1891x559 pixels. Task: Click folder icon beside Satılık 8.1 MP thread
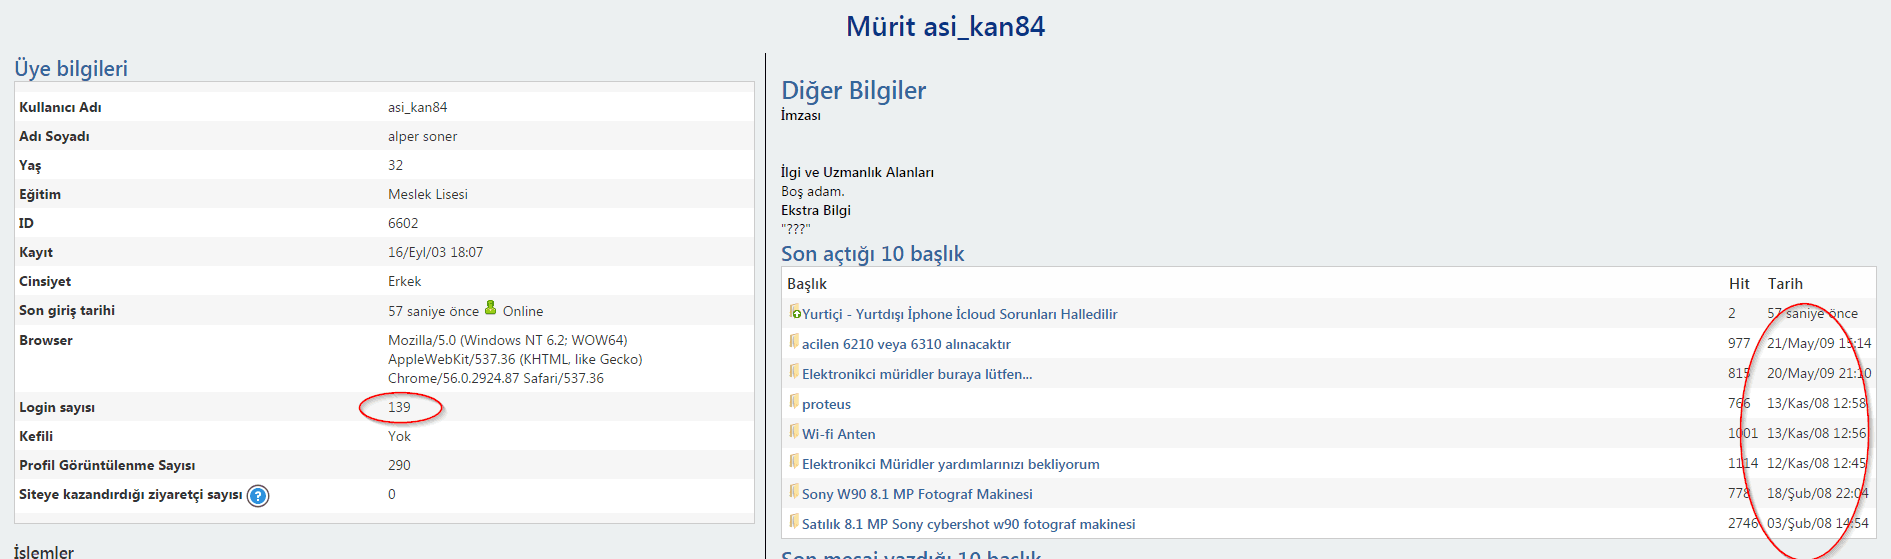tap(794, 522)
